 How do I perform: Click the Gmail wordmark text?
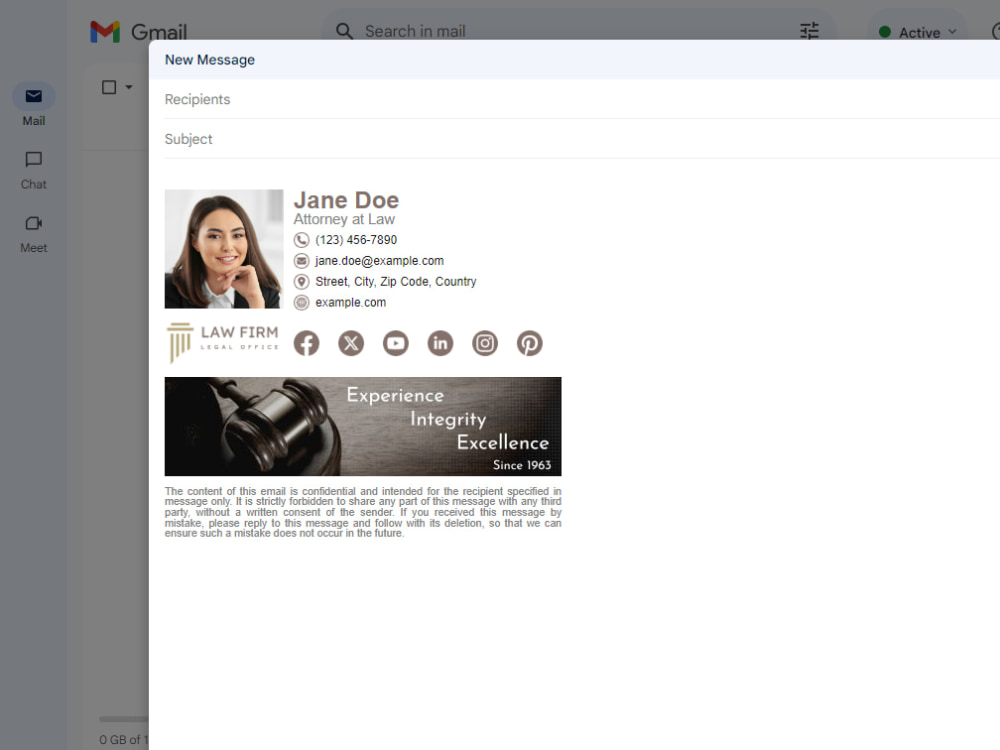[159, 32]
